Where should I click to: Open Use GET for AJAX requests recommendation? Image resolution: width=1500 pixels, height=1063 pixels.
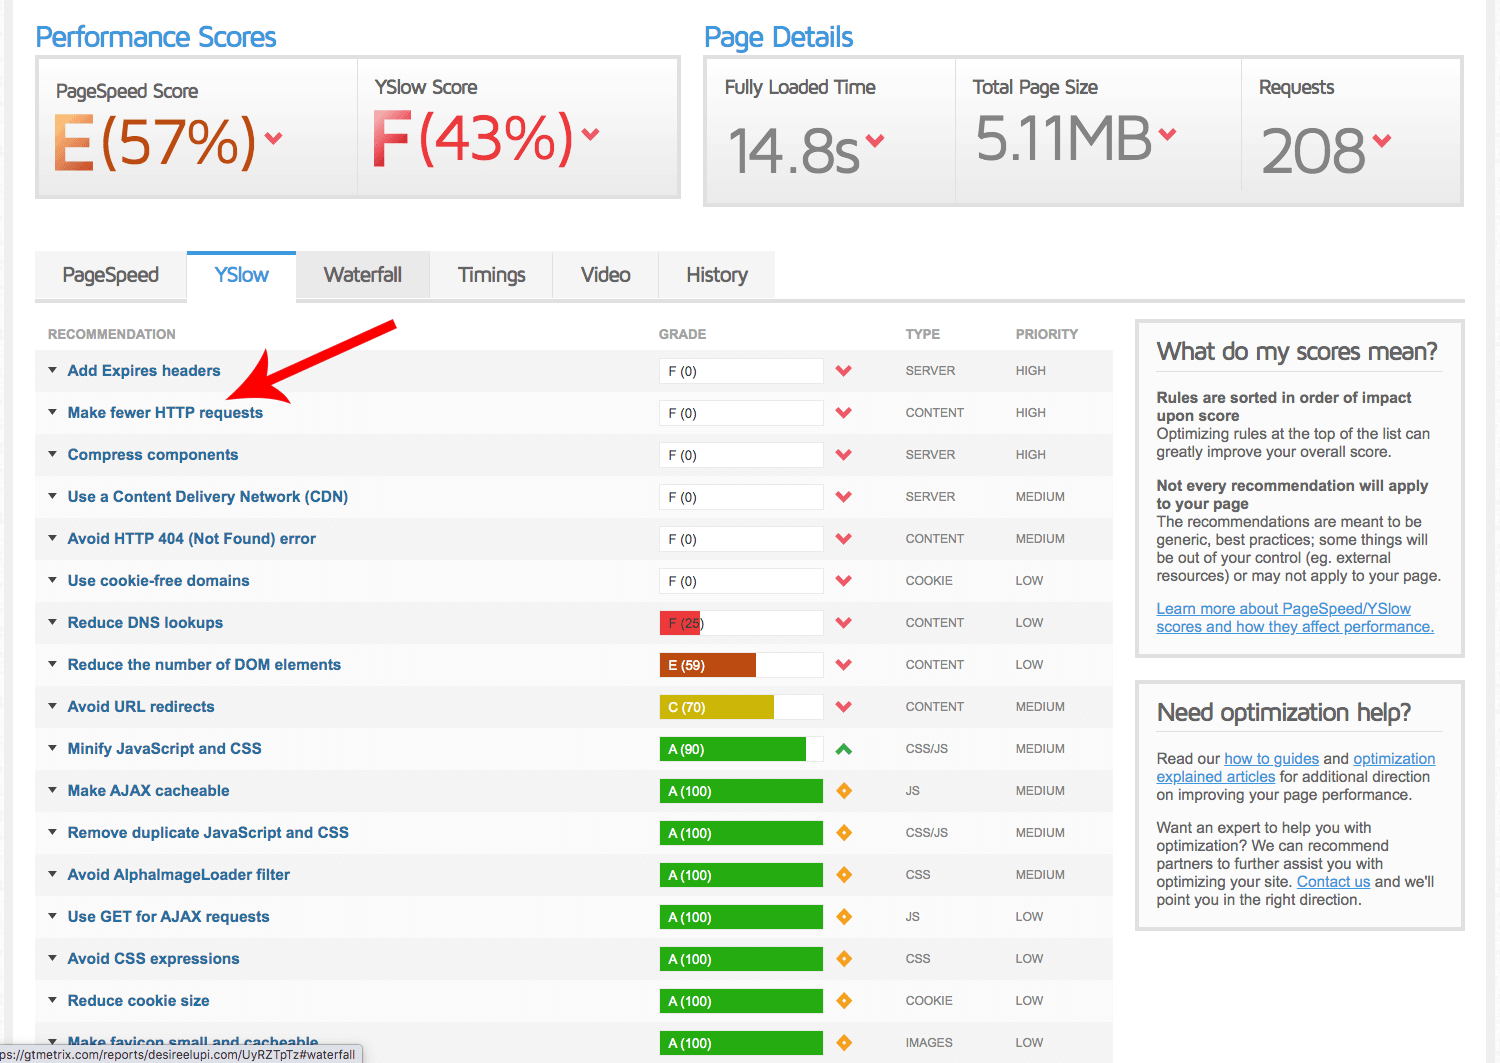169,917
